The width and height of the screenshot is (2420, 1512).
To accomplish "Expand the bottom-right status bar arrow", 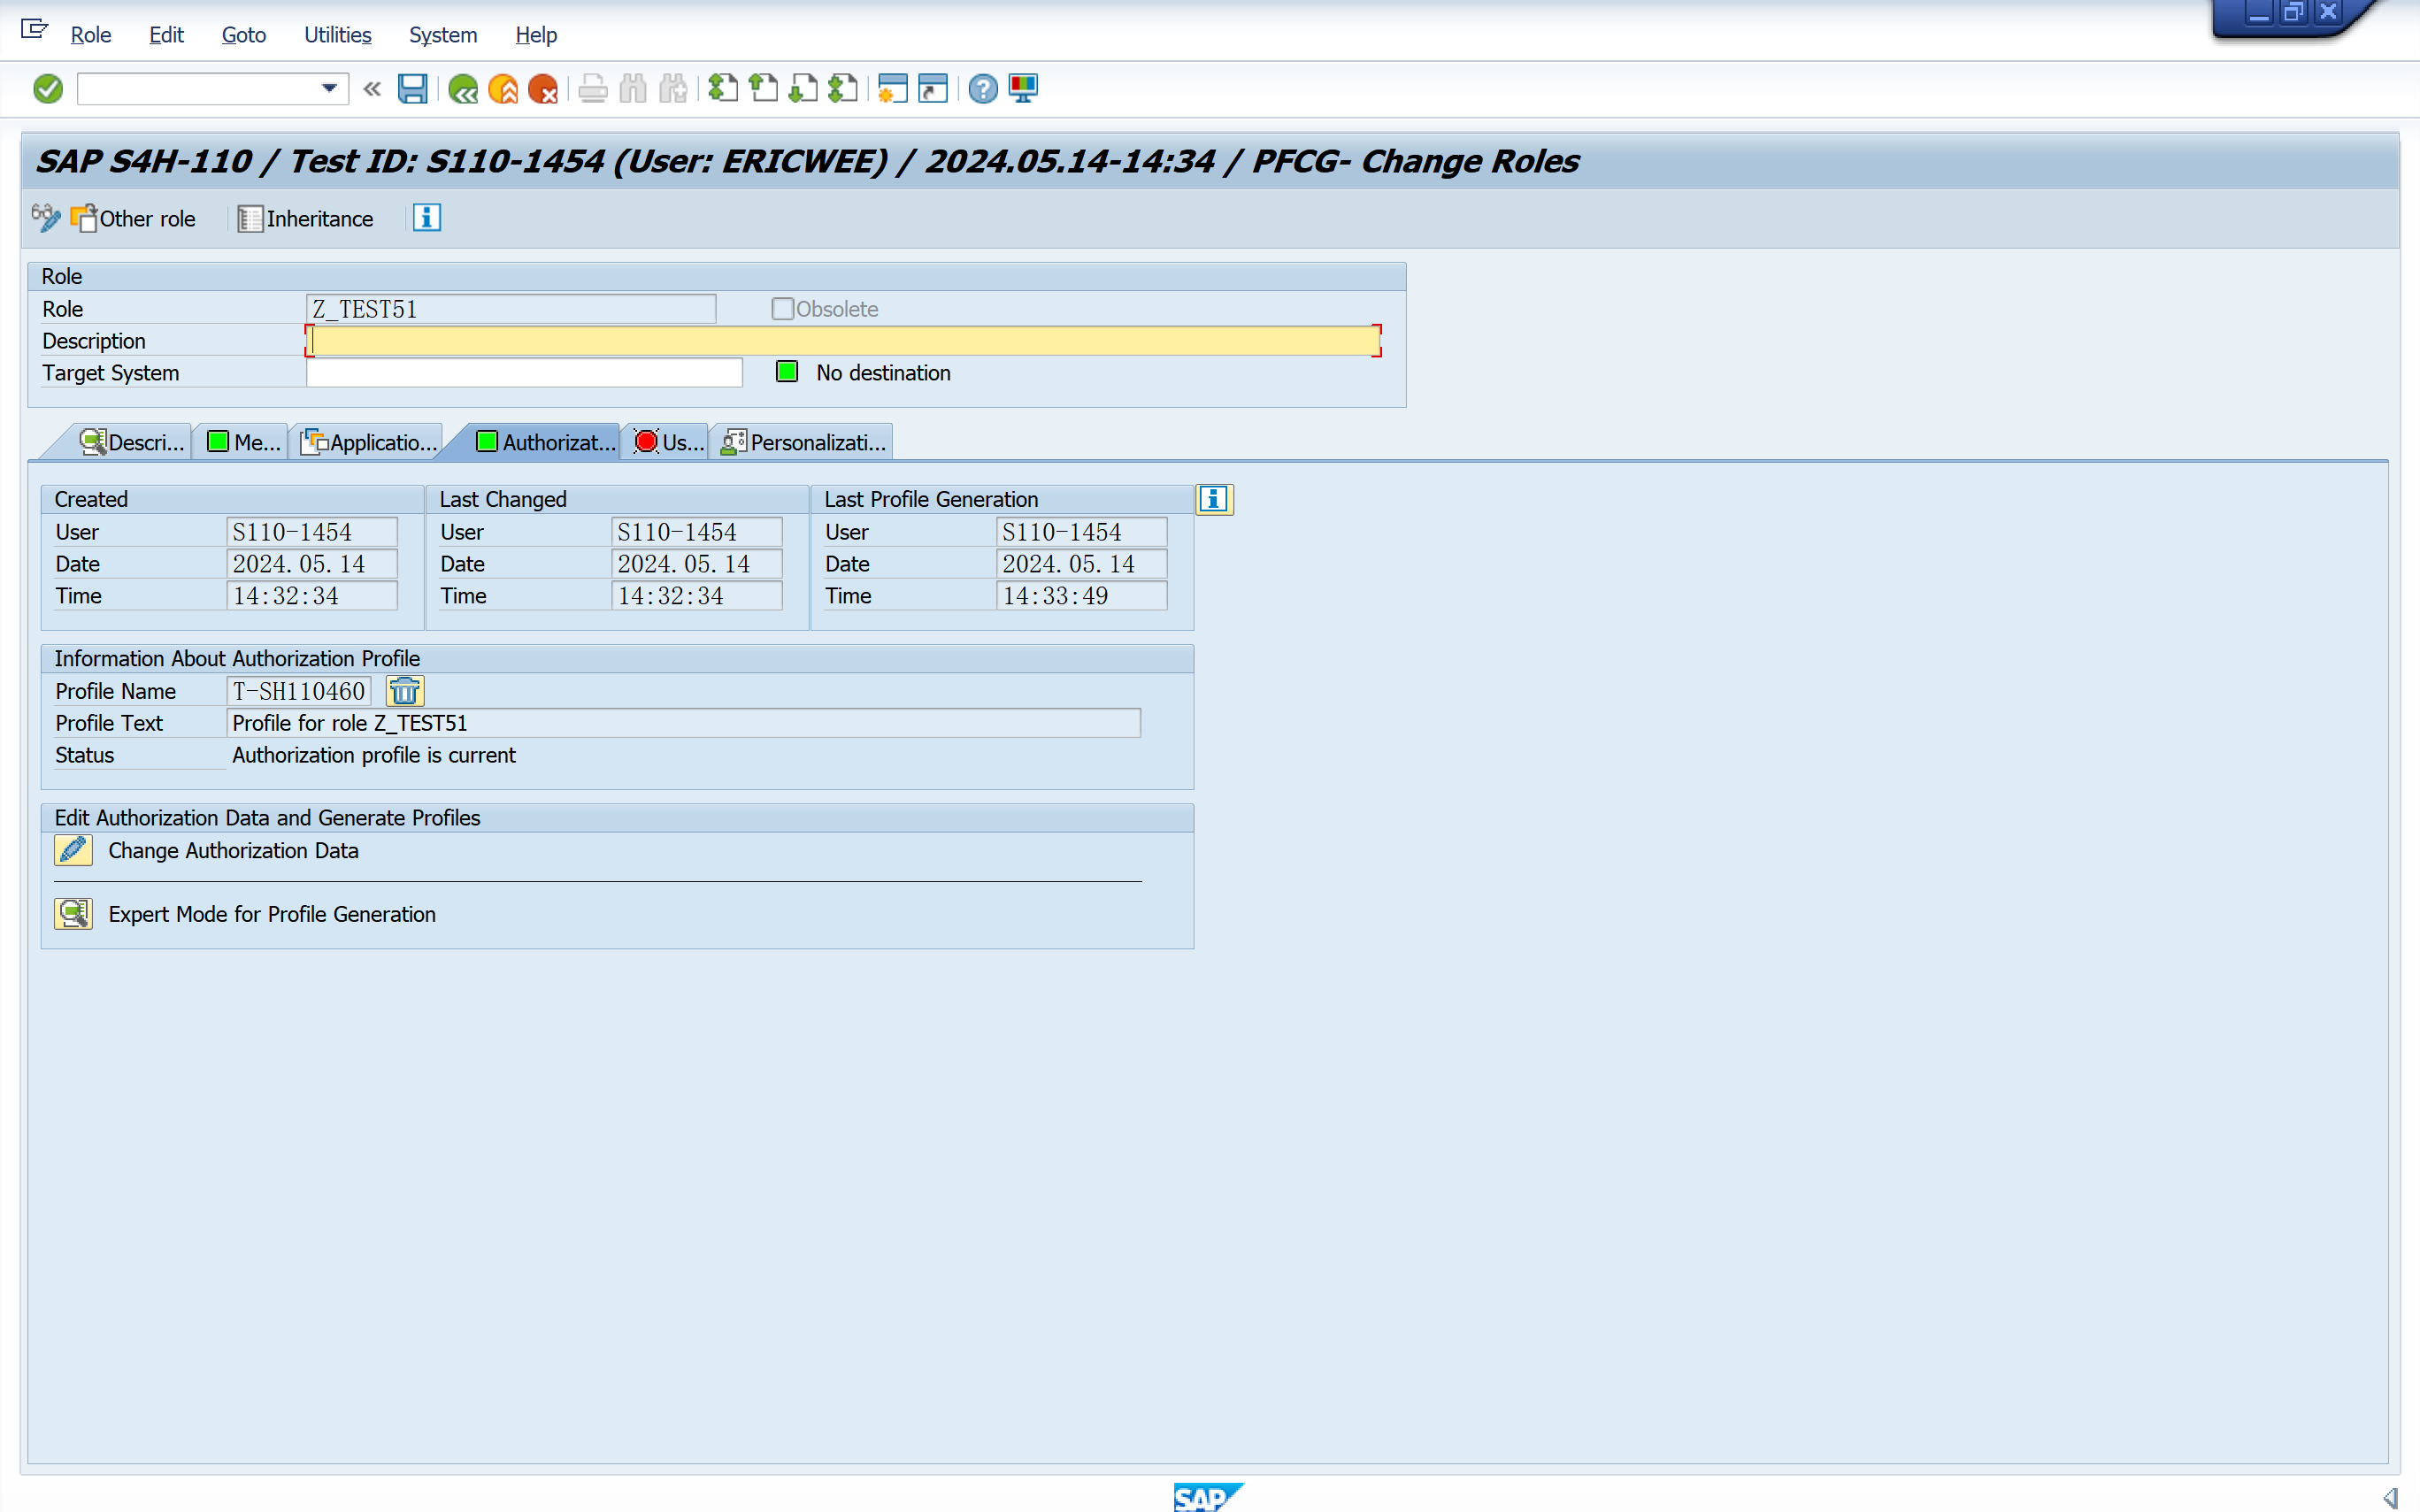I will pyautogui.click(x=2391, y=1497).
